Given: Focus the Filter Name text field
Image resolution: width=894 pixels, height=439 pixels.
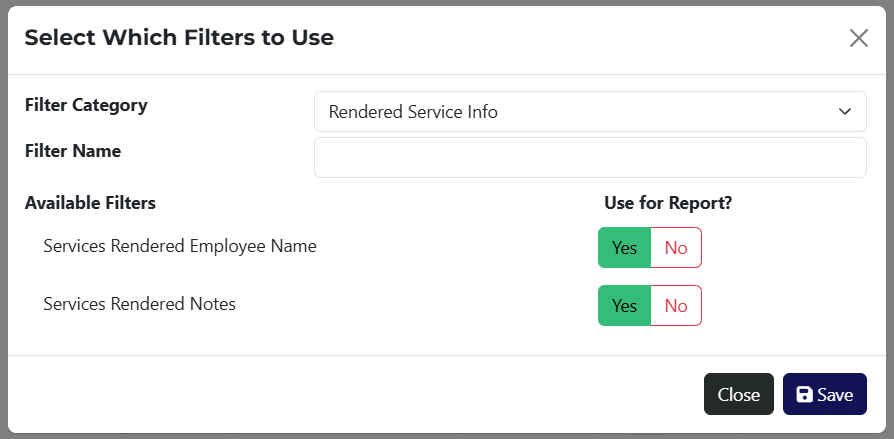Looking at the screenshot, I should [x=589, y=158].
